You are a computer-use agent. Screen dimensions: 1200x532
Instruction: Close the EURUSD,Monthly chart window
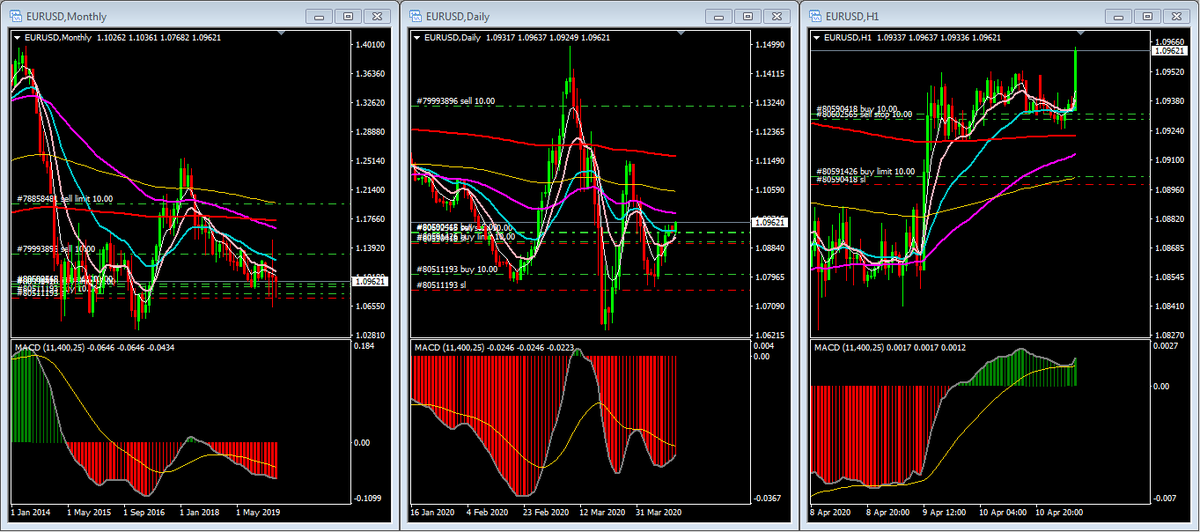376,16
